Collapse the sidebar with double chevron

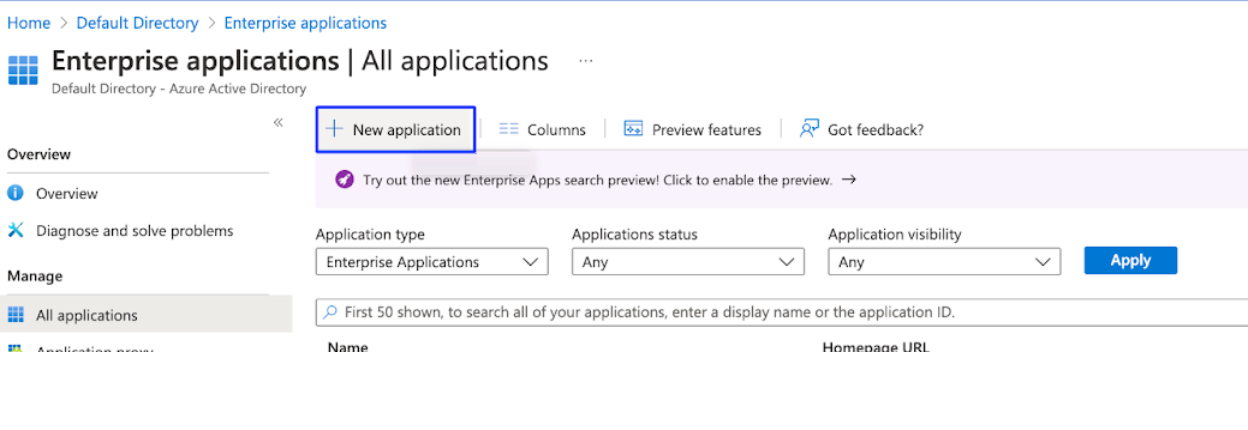tap(278, 122)
